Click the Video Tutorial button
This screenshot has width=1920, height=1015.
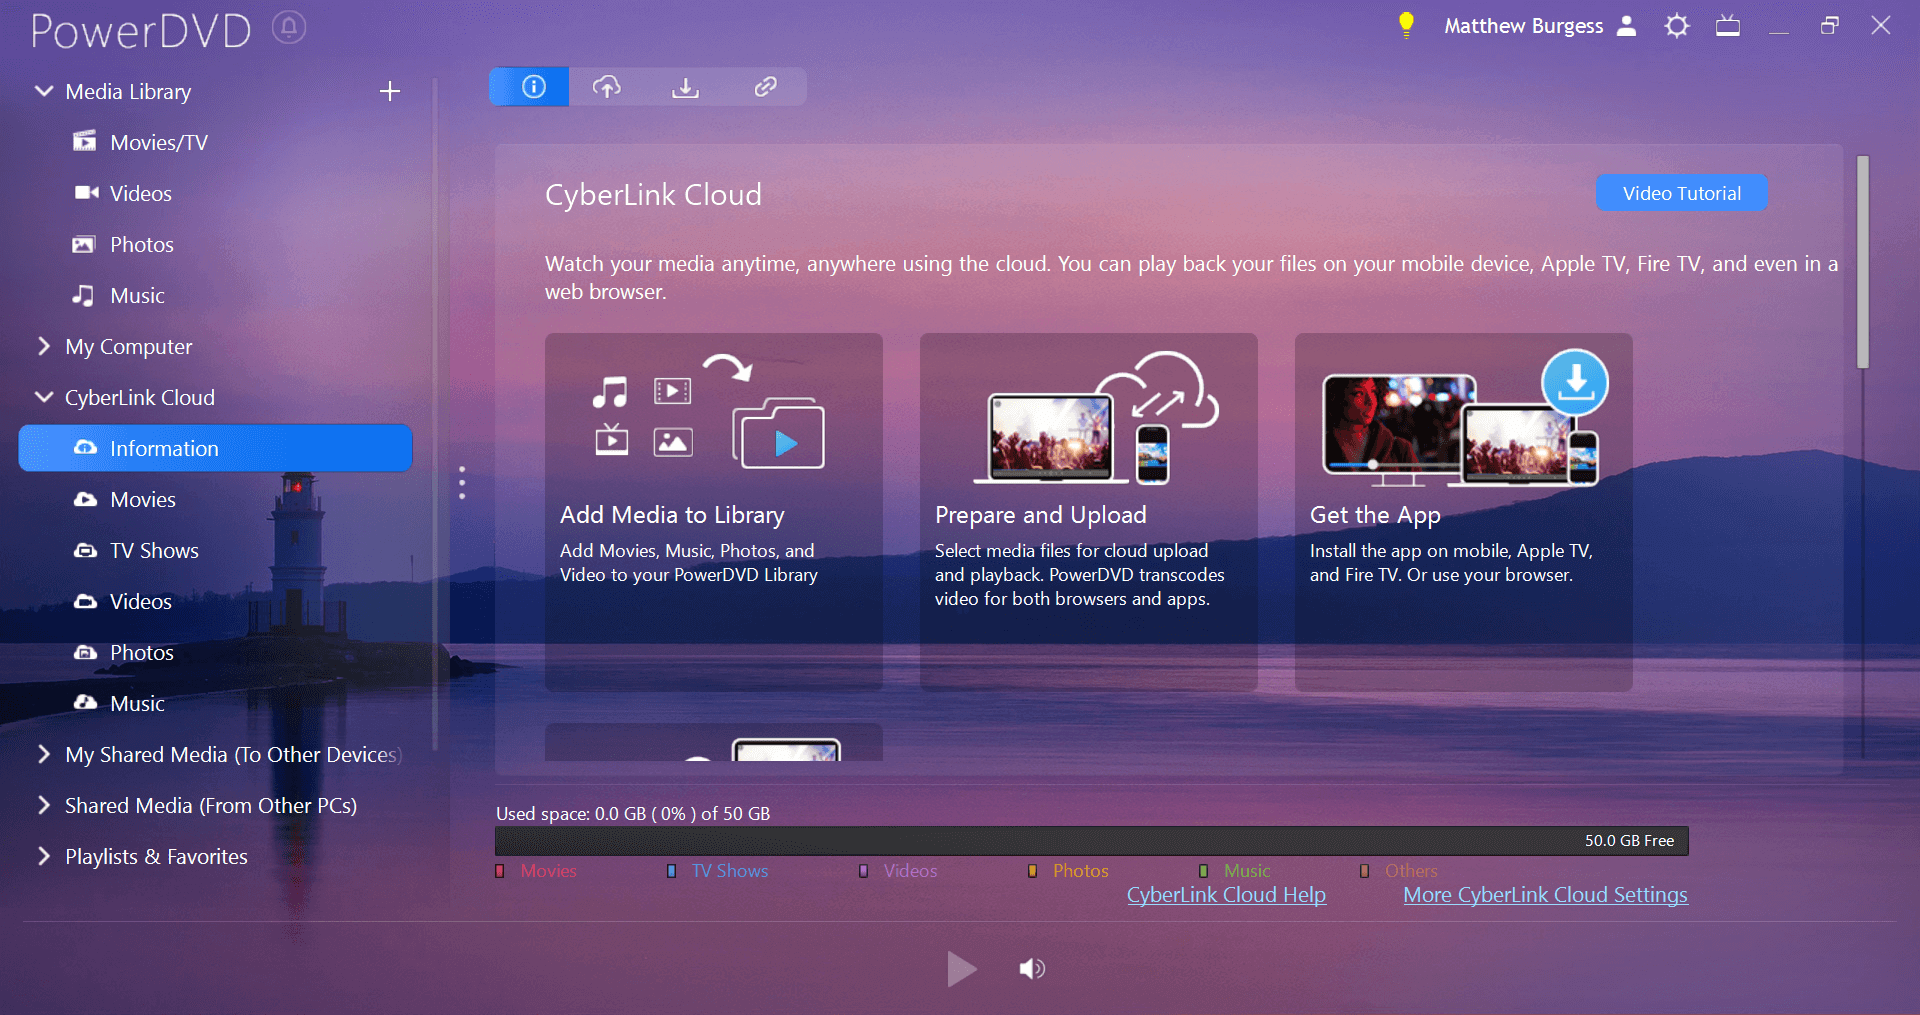[x=1681, y=193]
